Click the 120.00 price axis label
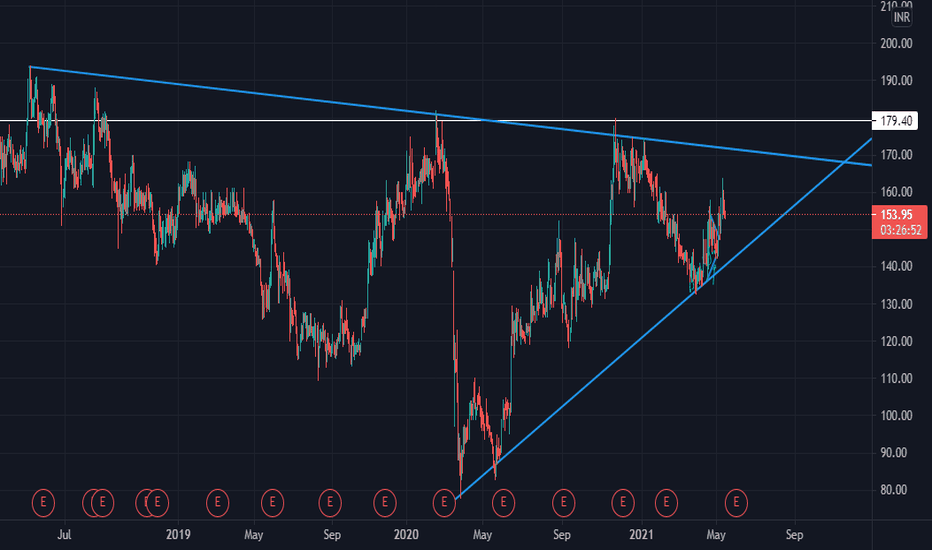This screenshot has width=932, height=550. point(896,341)
